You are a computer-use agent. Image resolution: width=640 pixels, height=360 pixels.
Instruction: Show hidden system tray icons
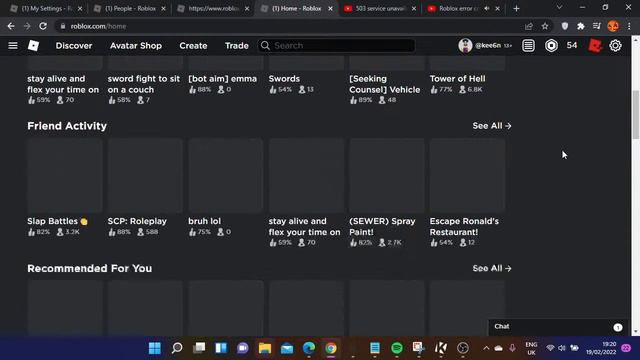(x=486, y=348)
